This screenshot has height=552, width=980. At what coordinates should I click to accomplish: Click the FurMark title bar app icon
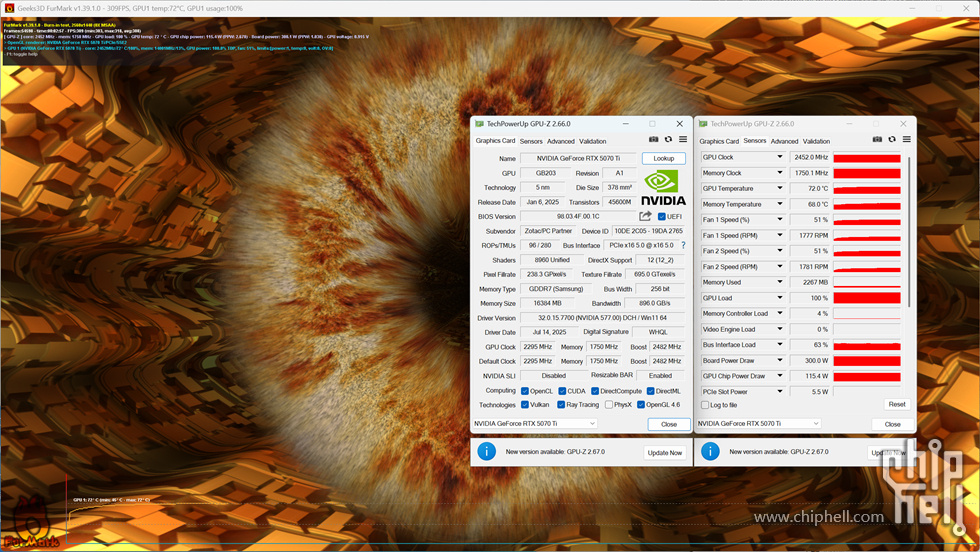pos(9,8)
